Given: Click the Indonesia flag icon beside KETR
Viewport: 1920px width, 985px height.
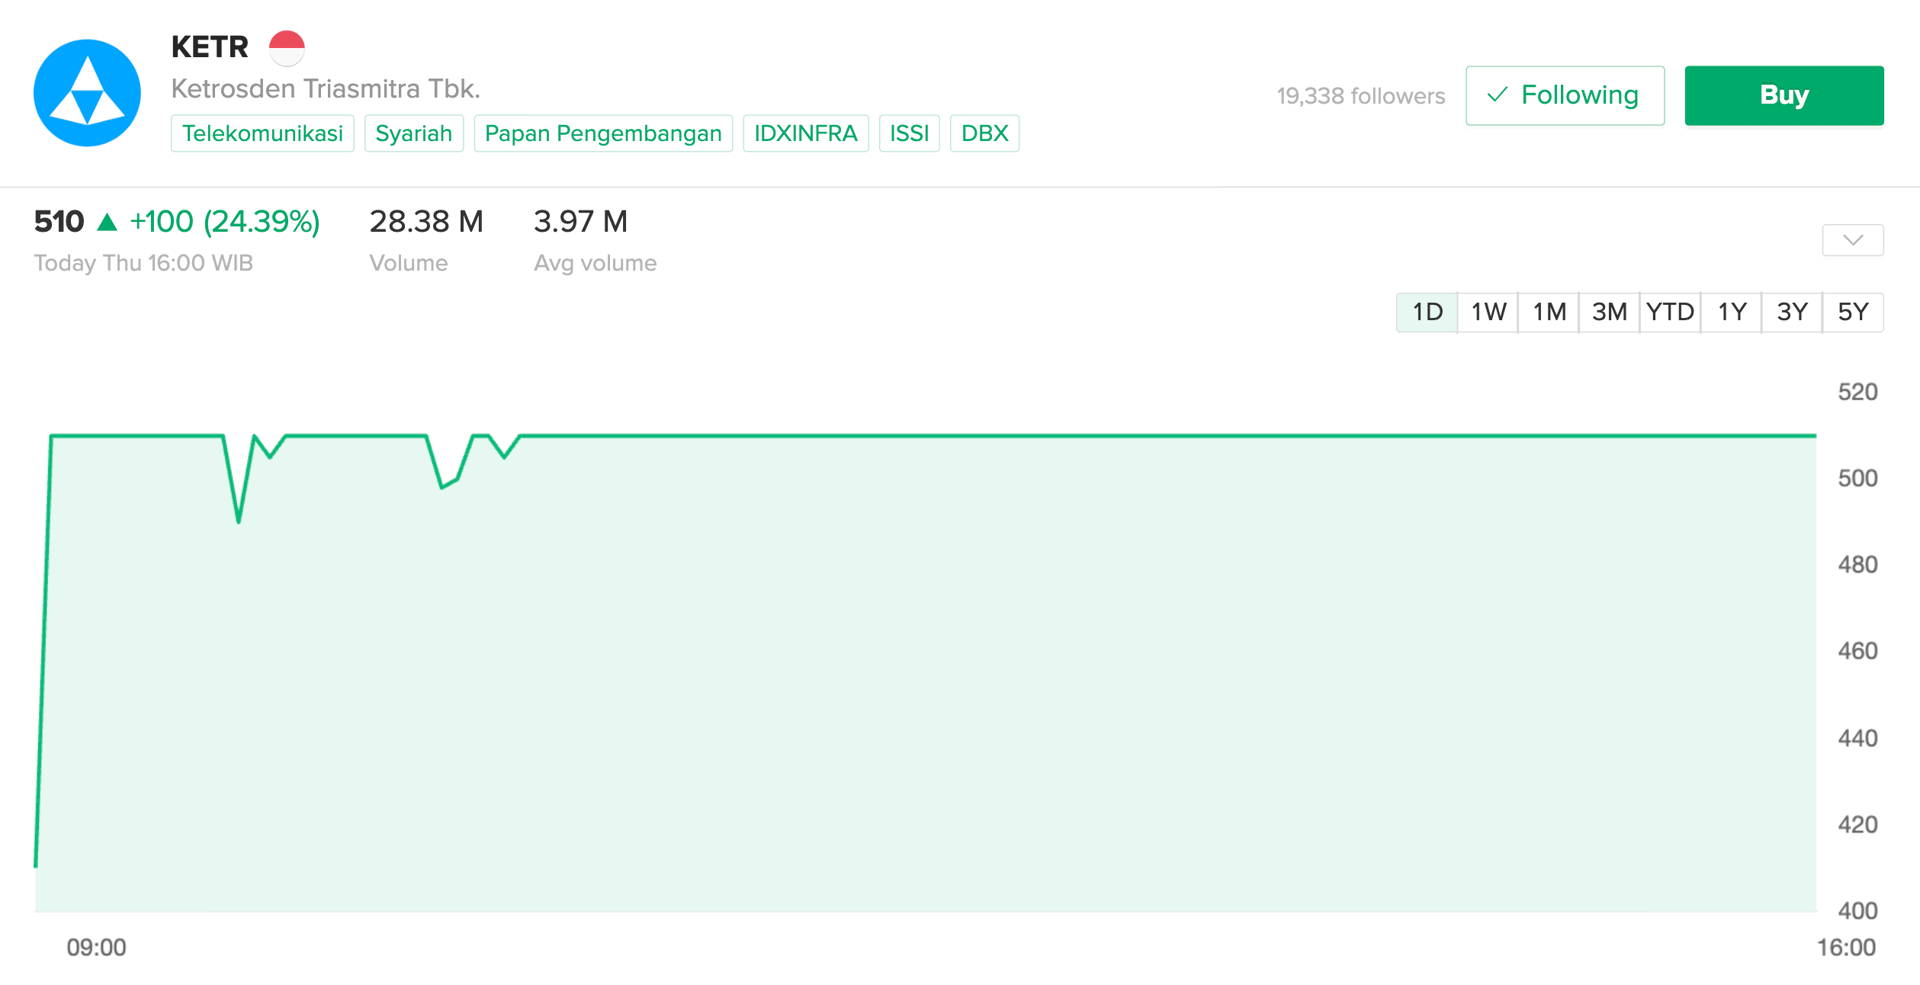Looking at the screenshot, I should pos(287,47).
